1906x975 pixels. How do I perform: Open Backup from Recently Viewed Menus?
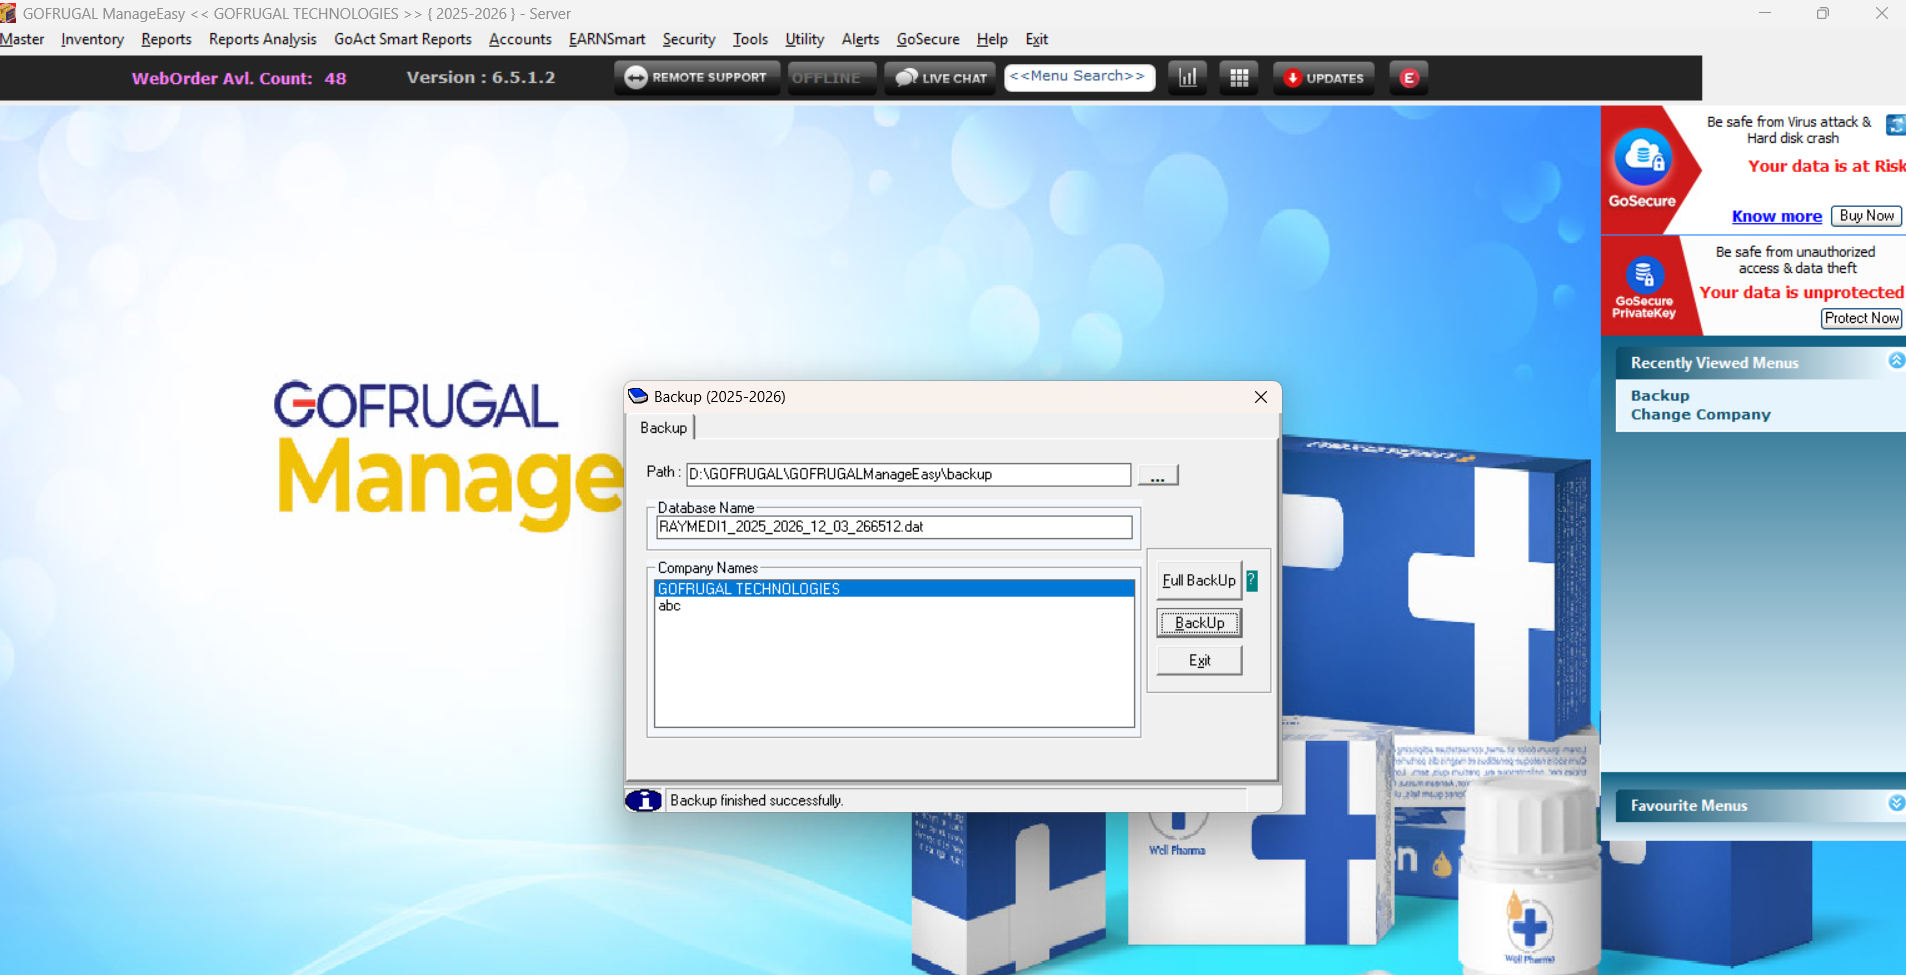pos(1660,396)
